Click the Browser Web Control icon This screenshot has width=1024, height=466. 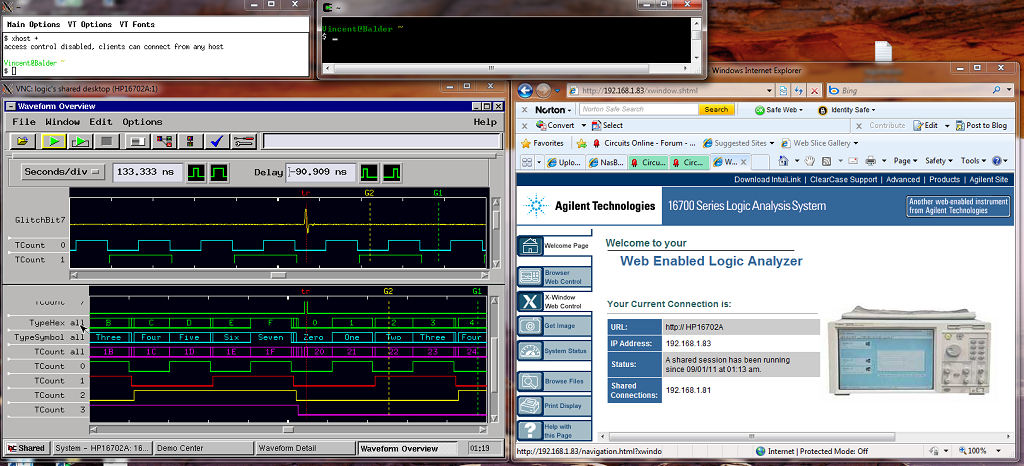pyautogui.click(x=530, y=277)
